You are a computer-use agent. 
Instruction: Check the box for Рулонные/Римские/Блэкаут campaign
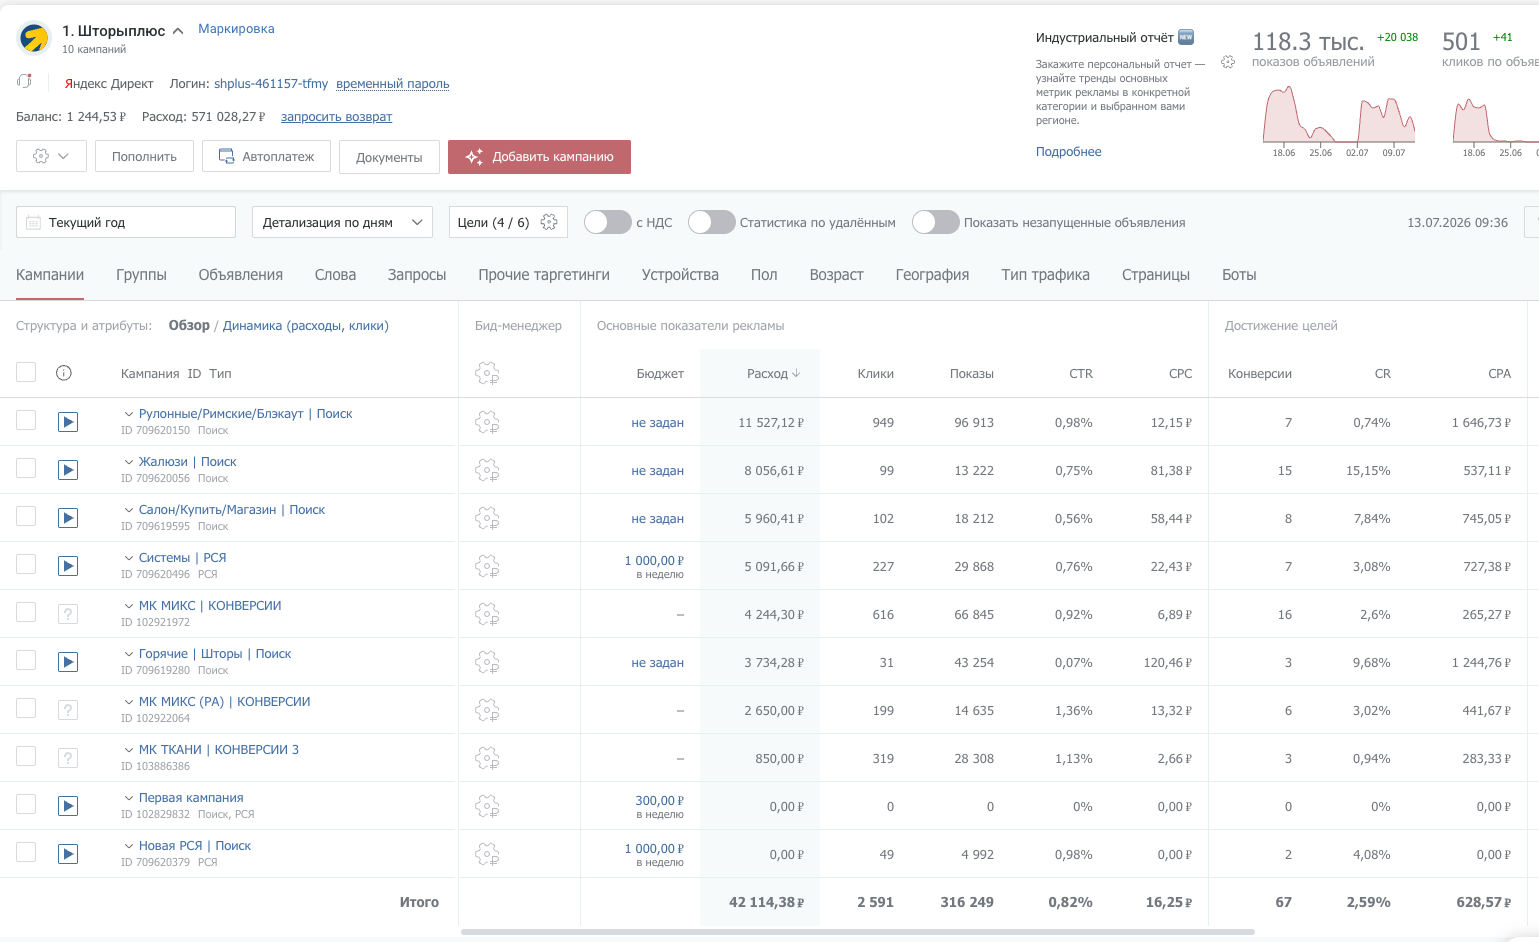(26, 420)
